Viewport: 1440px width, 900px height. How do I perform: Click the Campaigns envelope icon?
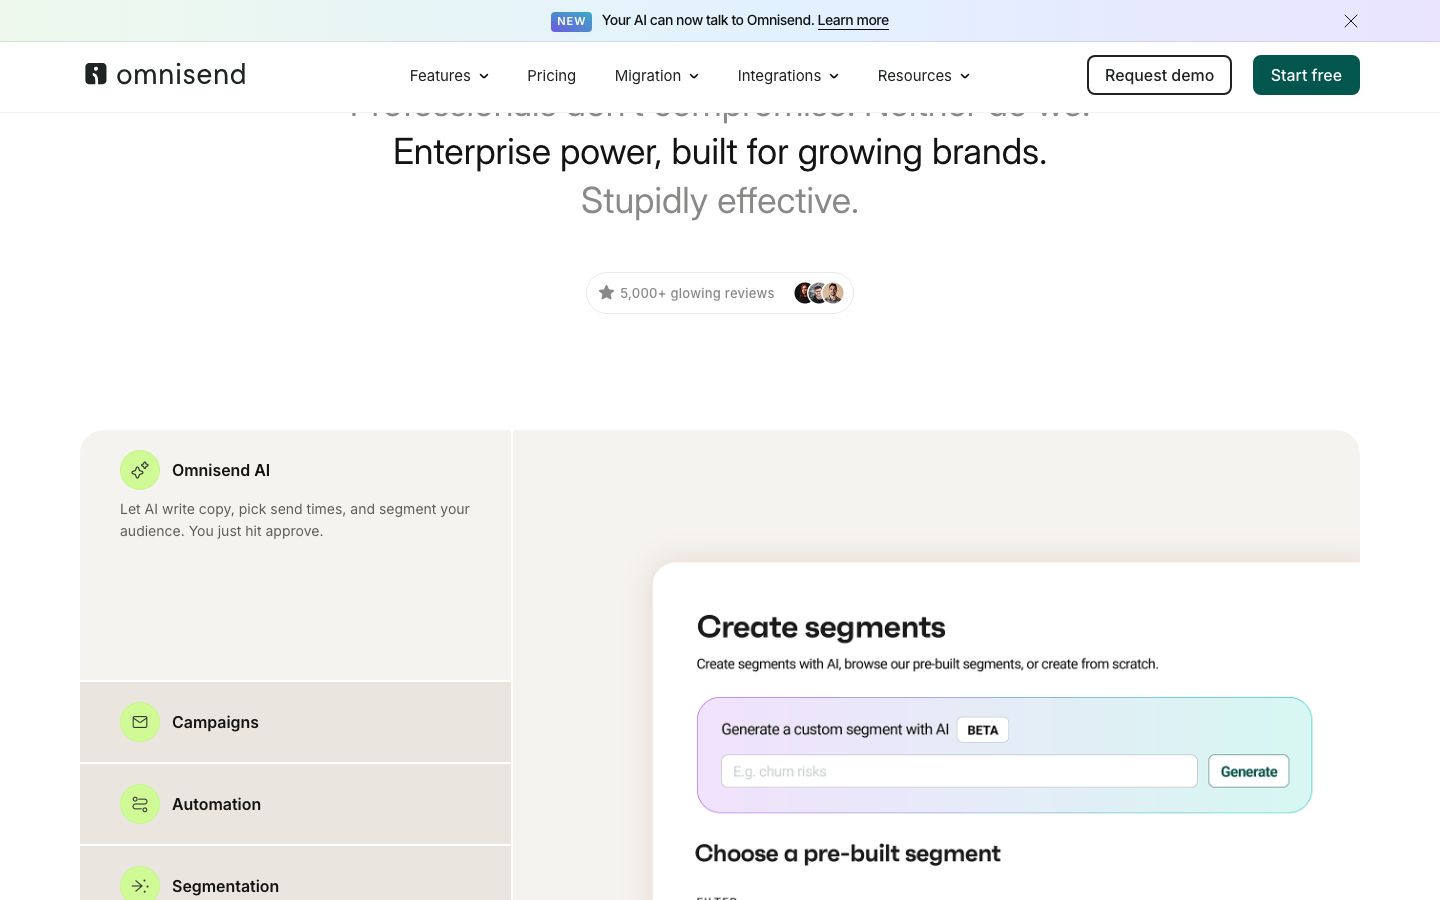point(140,722)
